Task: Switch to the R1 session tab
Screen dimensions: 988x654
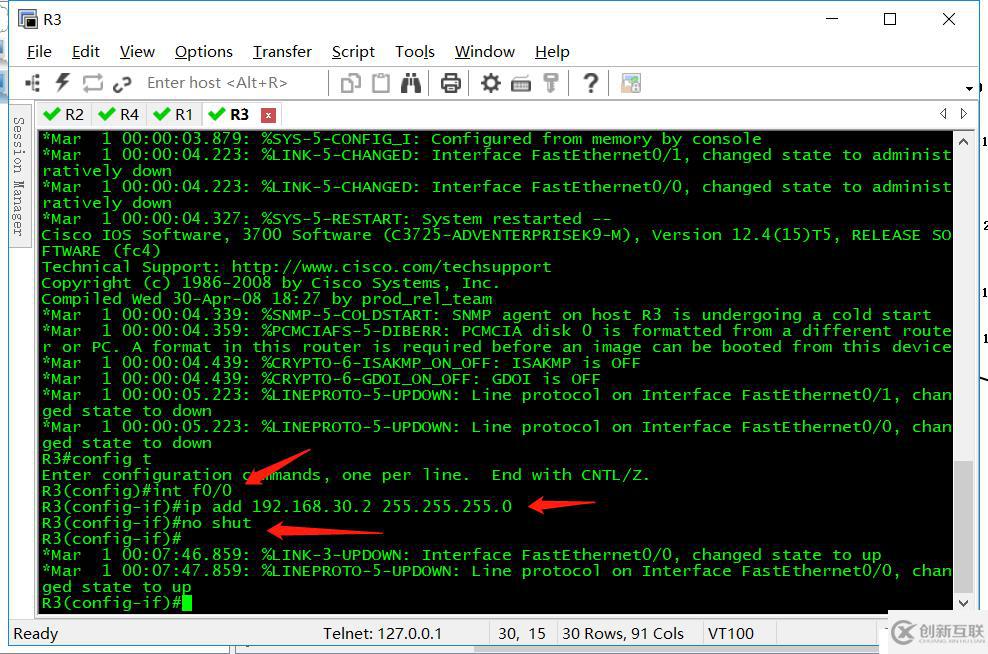Action: point(174,115)
